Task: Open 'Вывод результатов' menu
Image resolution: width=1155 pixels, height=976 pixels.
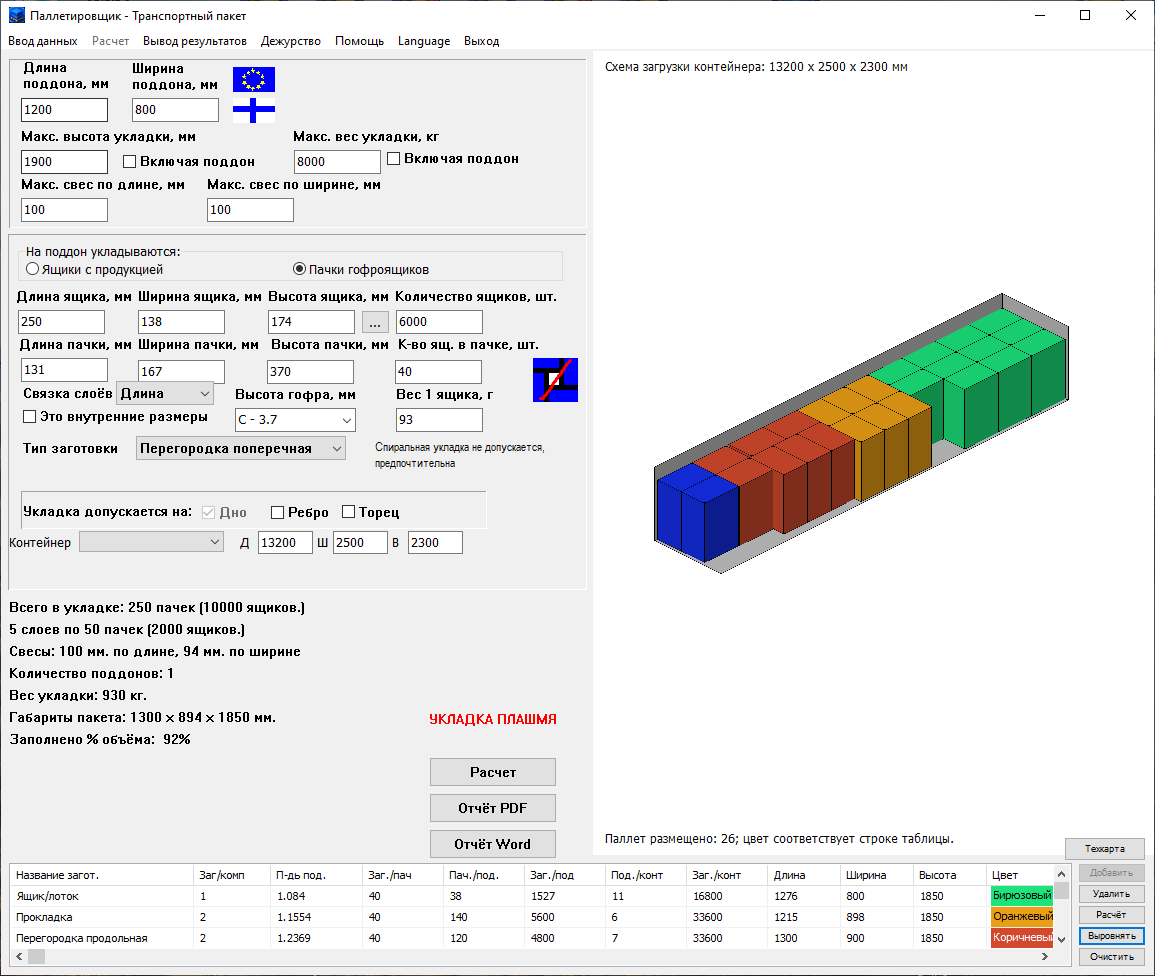Action: [194, 41]
